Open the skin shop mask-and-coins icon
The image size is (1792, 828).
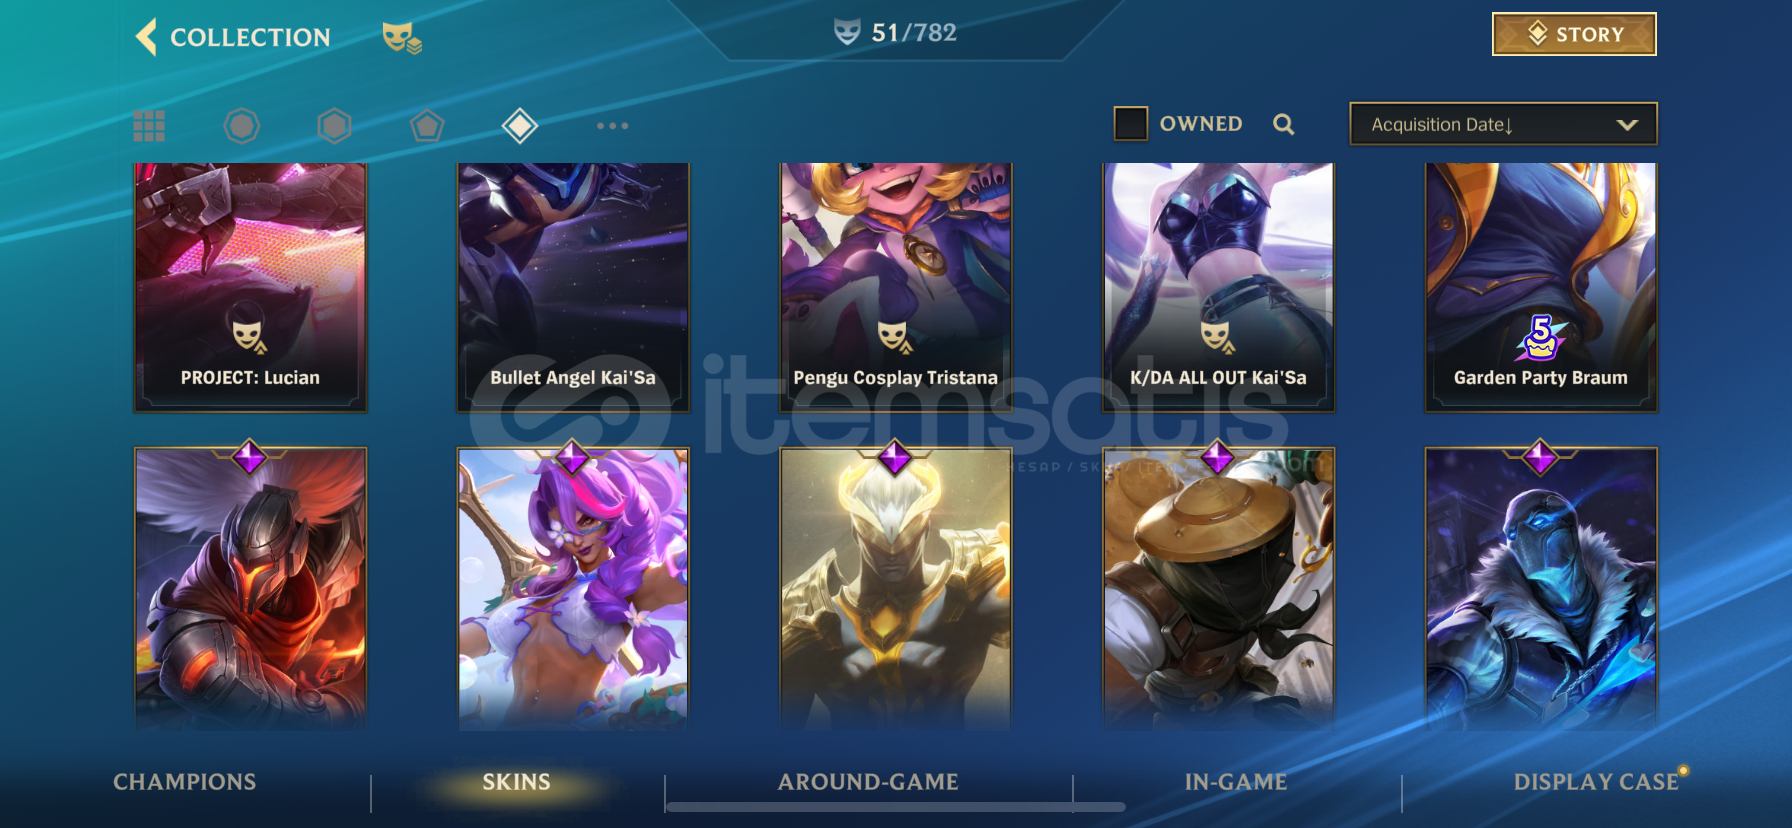point(402,38)
